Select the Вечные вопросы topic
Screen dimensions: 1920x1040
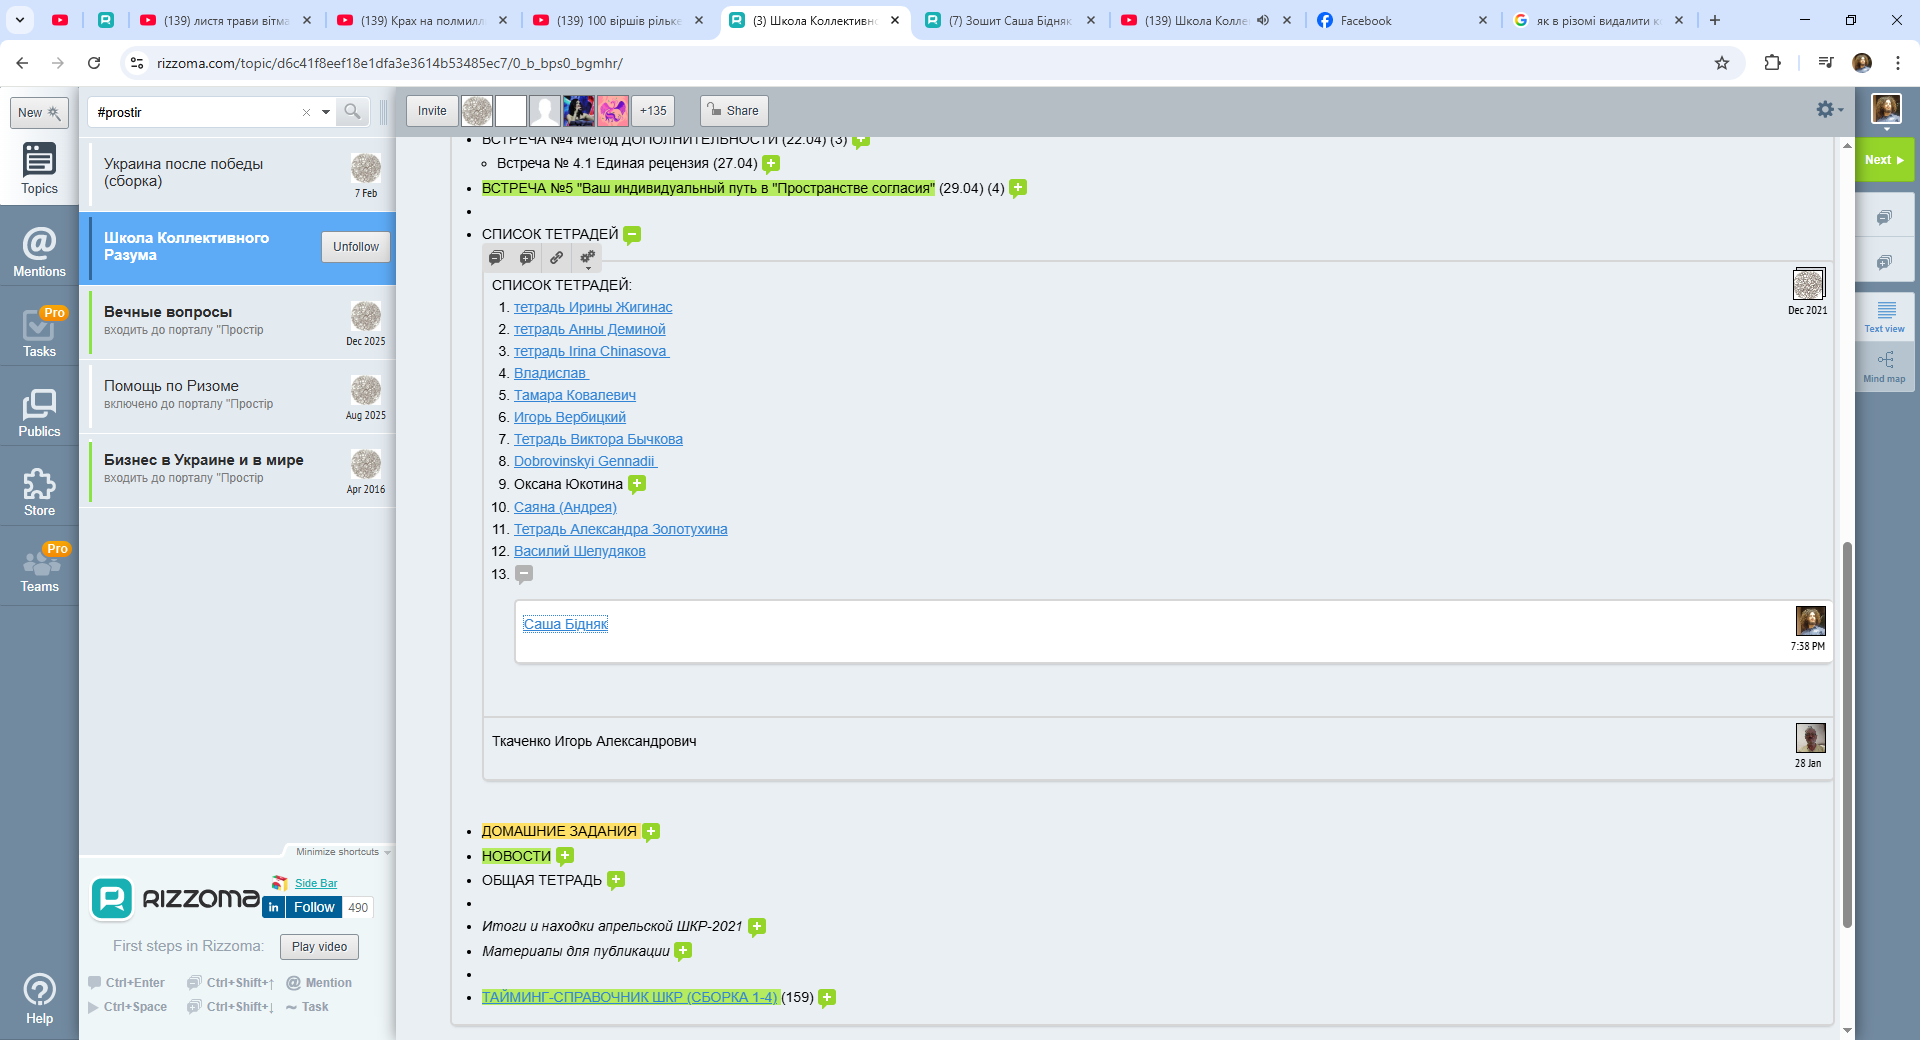click(x=220, y=321)
